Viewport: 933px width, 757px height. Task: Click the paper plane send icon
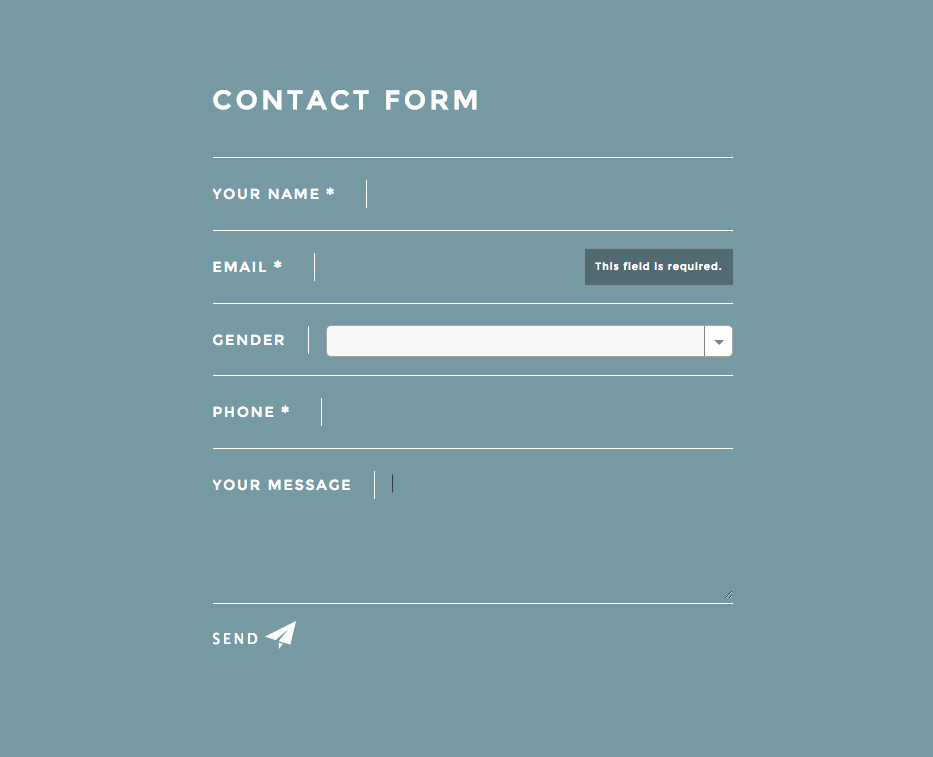pos(281,635)
